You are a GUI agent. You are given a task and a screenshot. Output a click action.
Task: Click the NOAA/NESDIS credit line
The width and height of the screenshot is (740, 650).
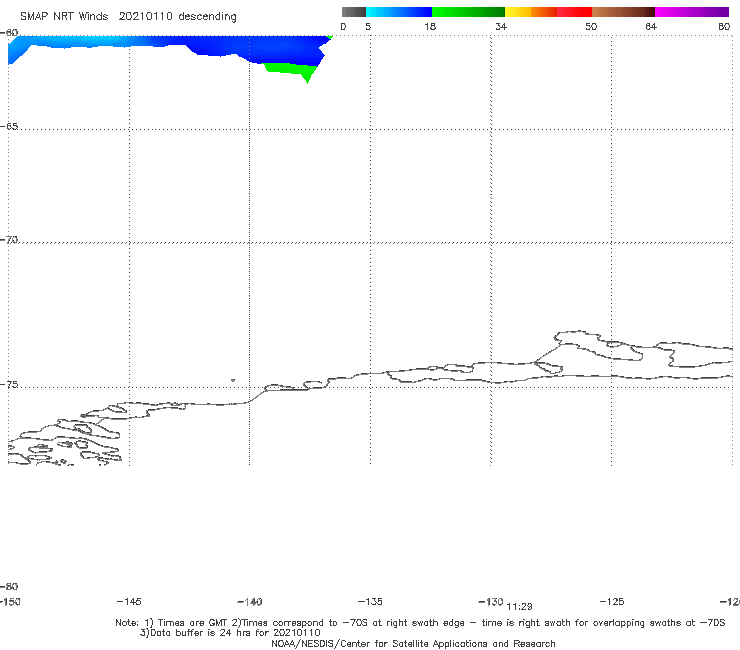click(x=413, y=644)
